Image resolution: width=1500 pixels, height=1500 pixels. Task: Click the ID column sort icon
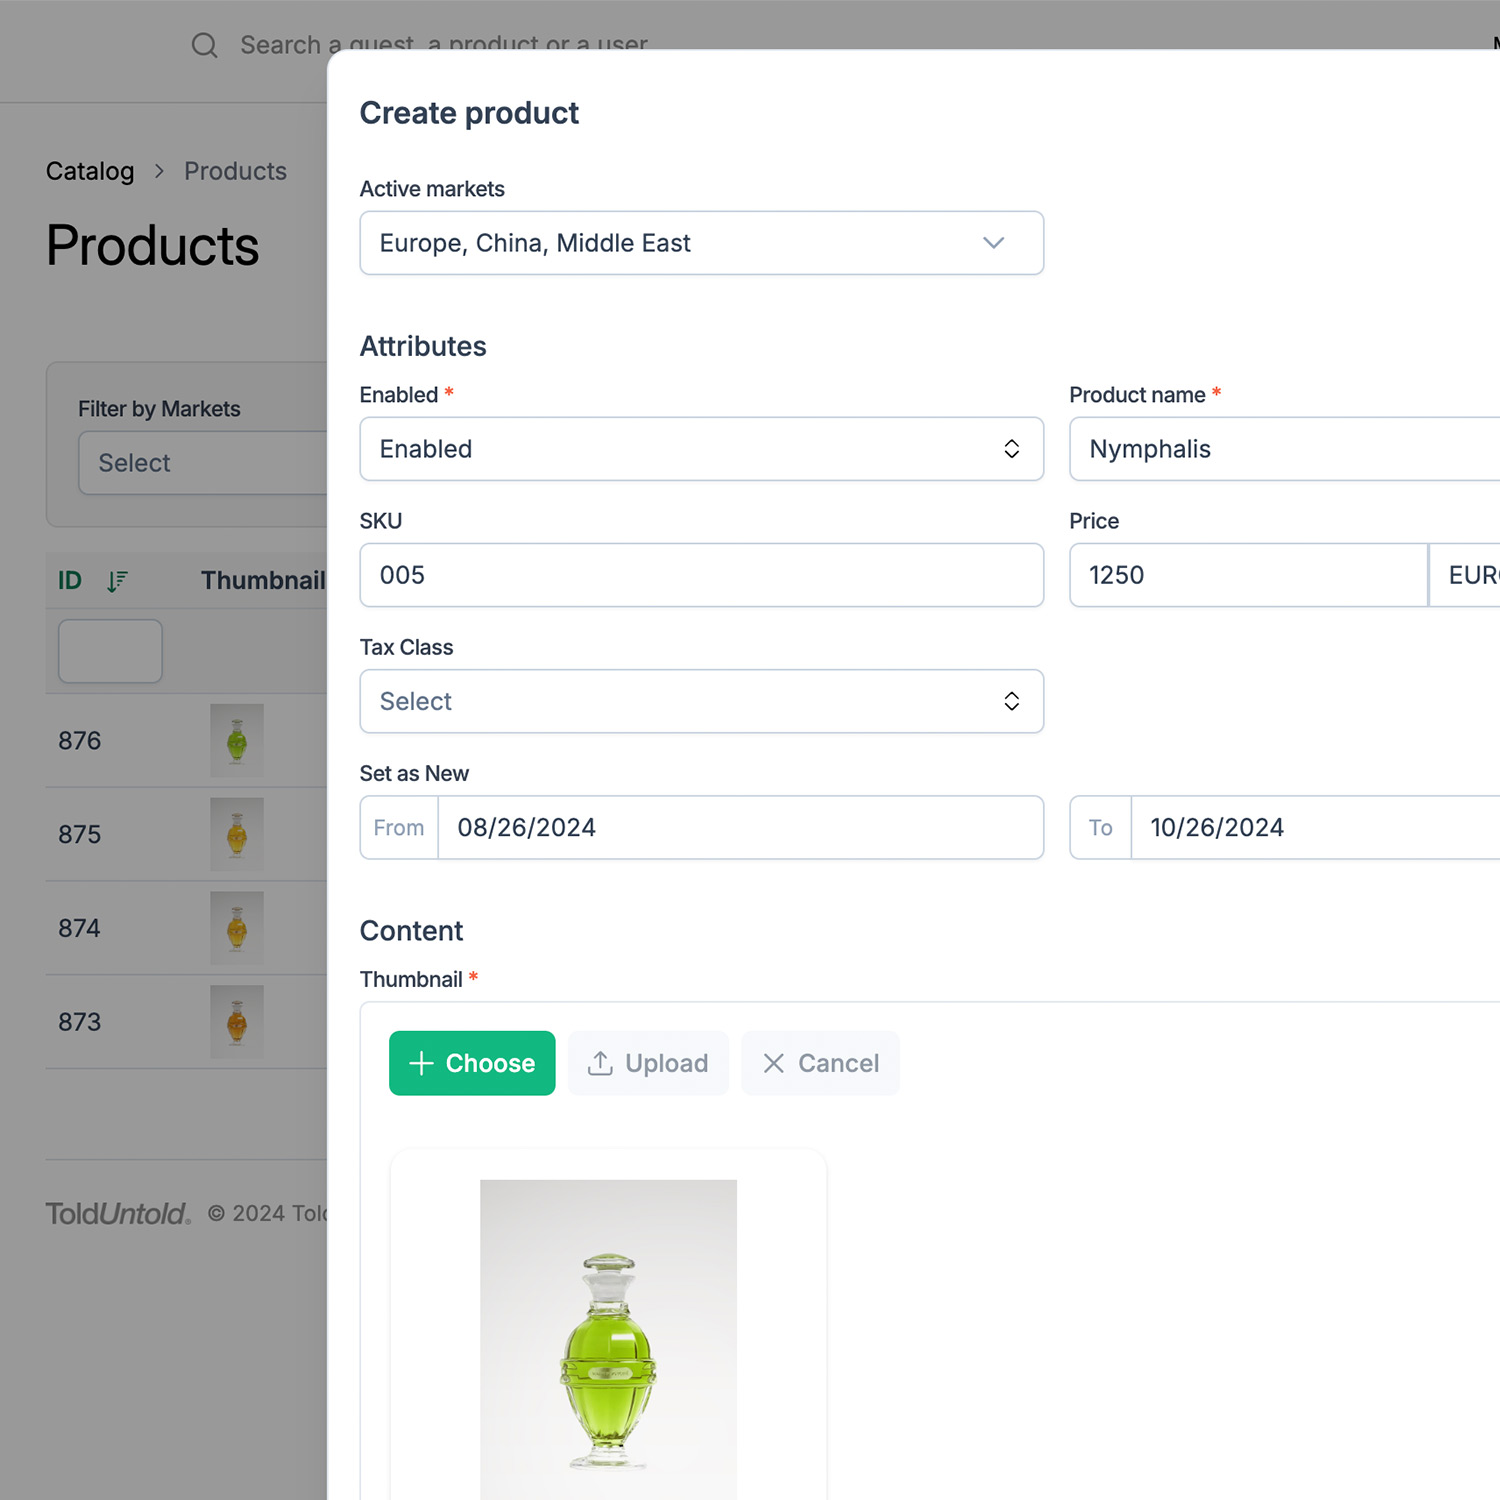[x=117, y=581]
